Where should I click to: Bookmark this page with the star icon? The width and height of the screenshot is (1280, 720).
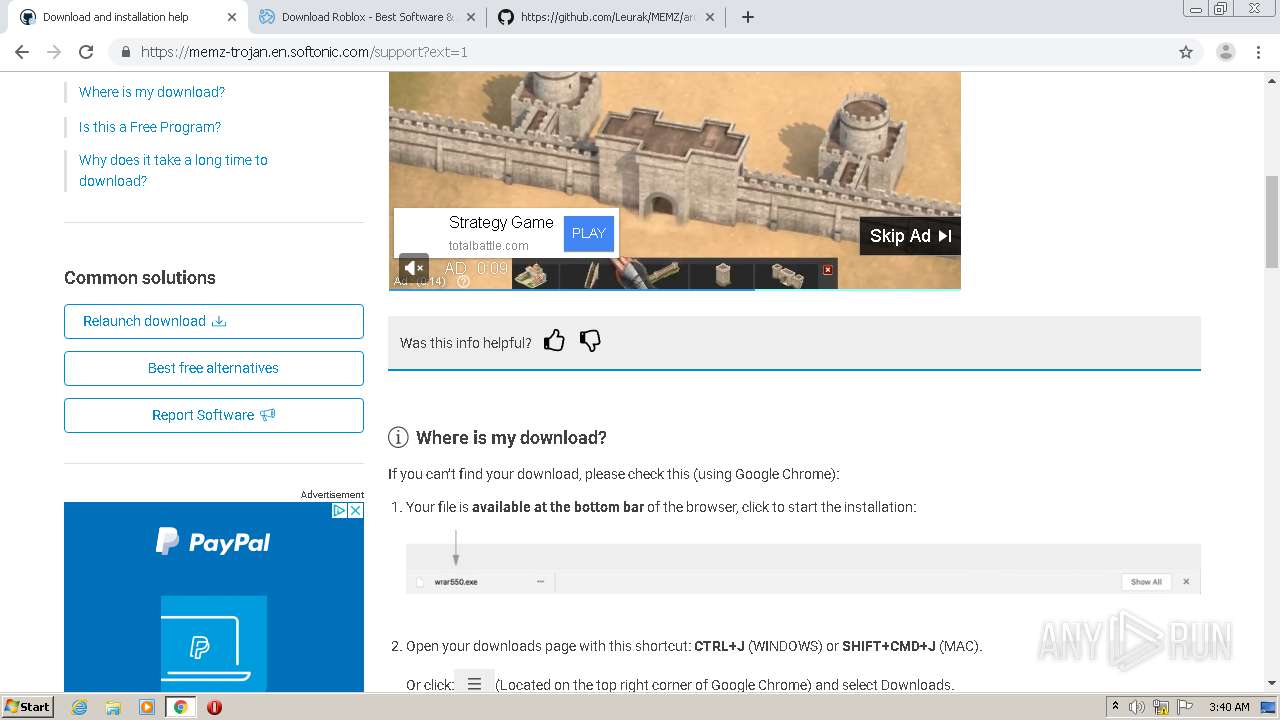(1186, 52)
